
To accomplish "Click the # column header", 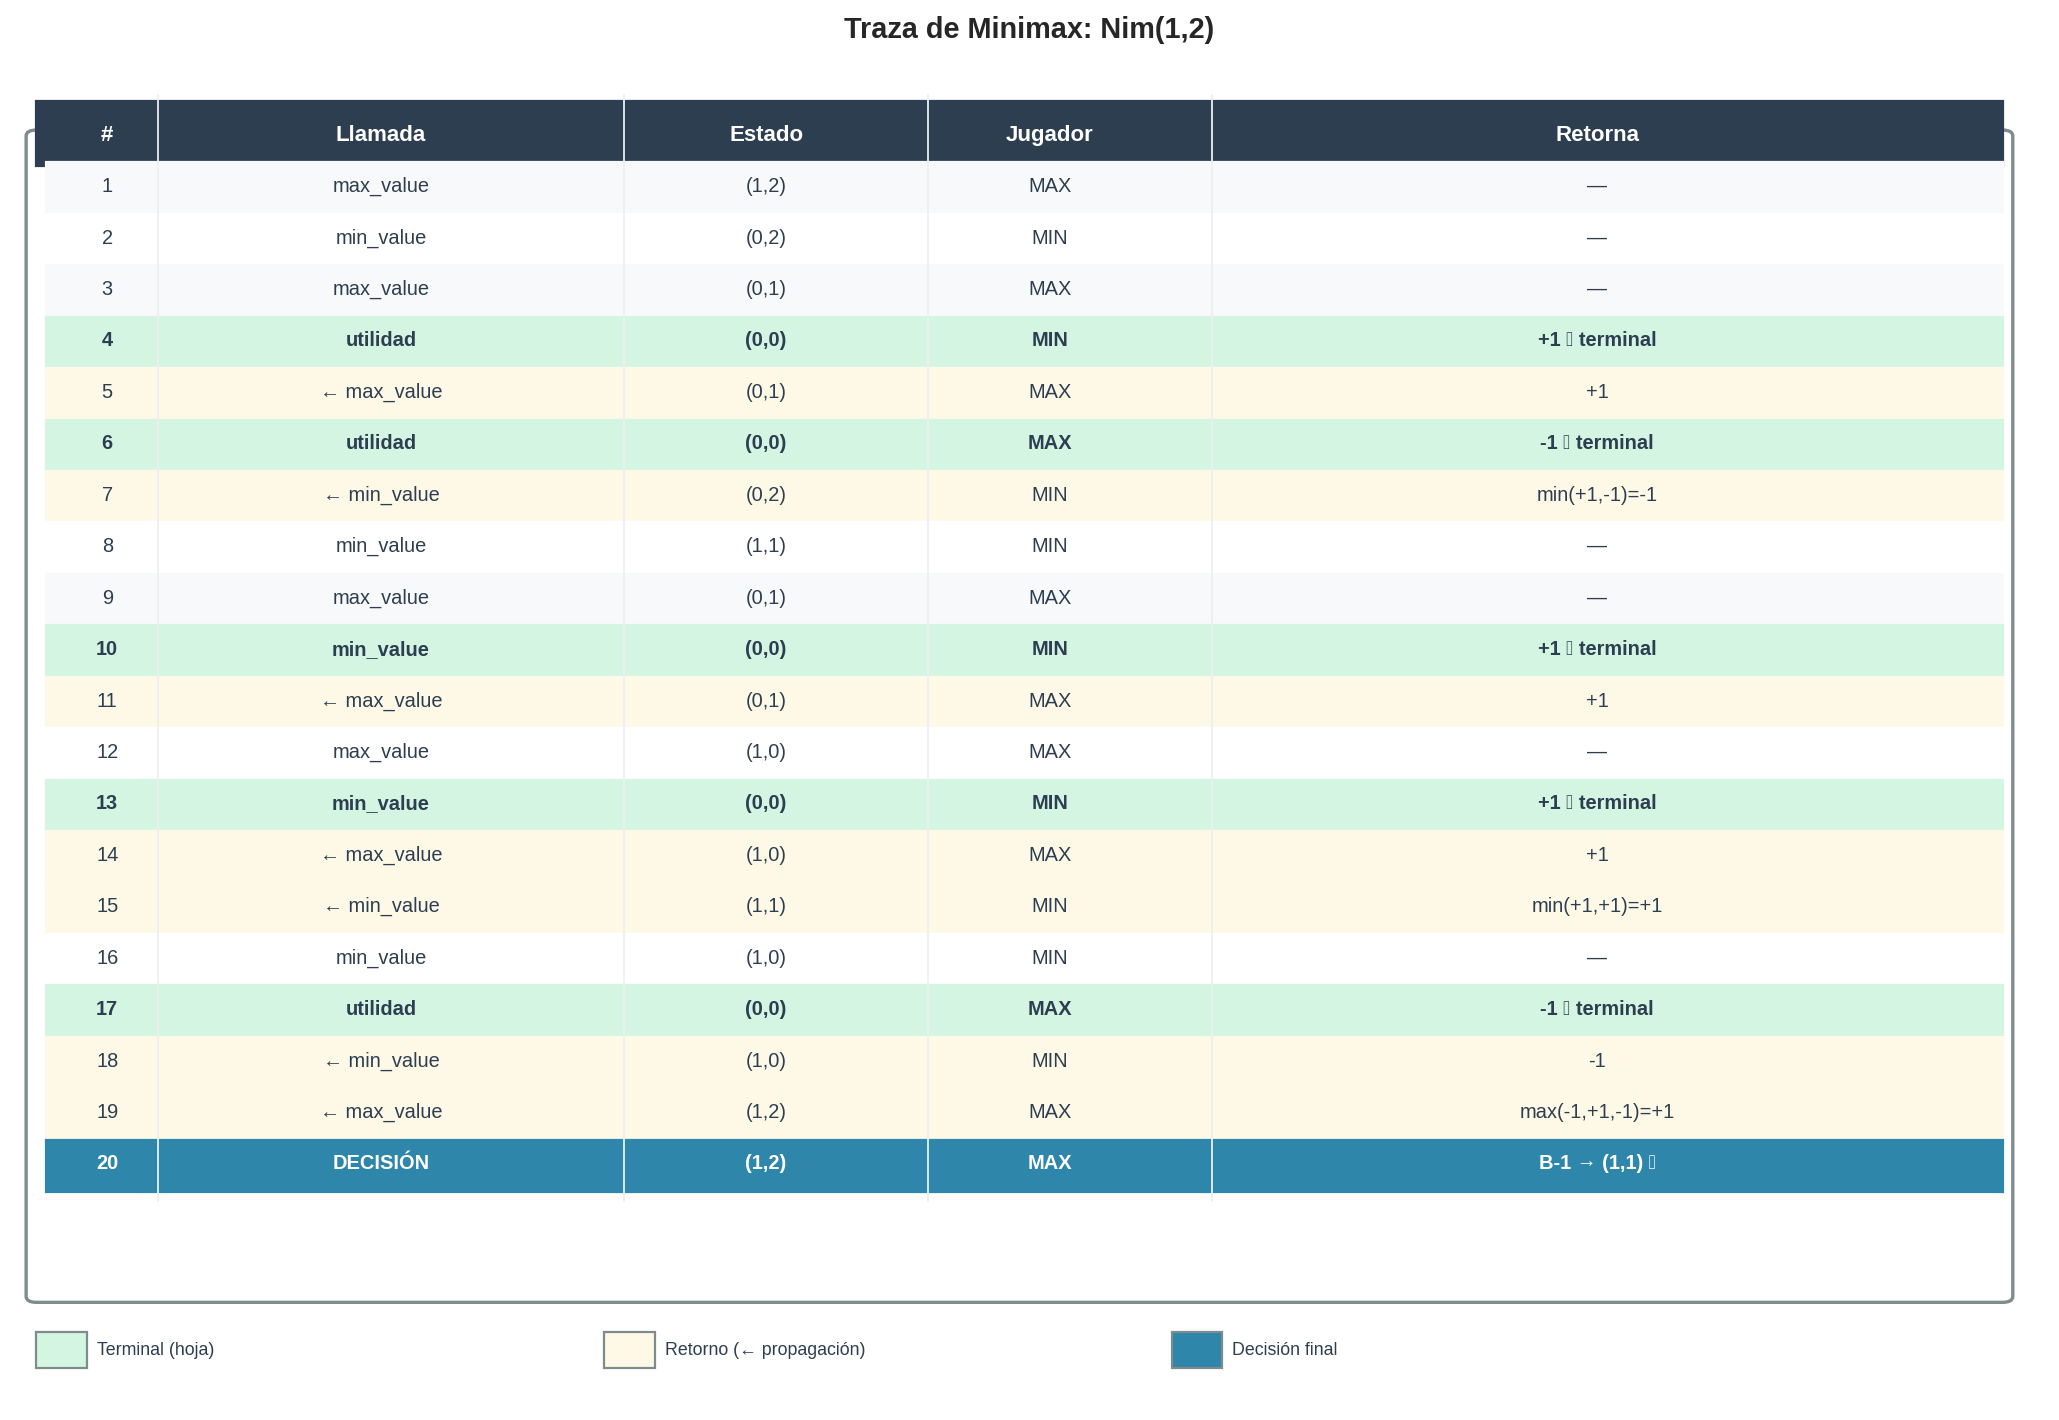I will tap(107, 133).
